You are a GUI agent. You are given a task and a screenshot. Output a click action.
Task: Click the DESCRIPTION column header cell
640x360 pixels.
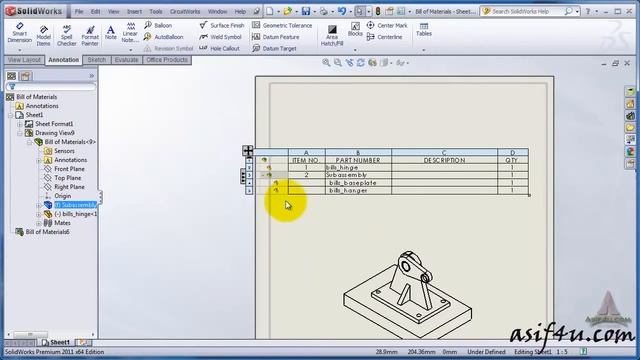444,160
